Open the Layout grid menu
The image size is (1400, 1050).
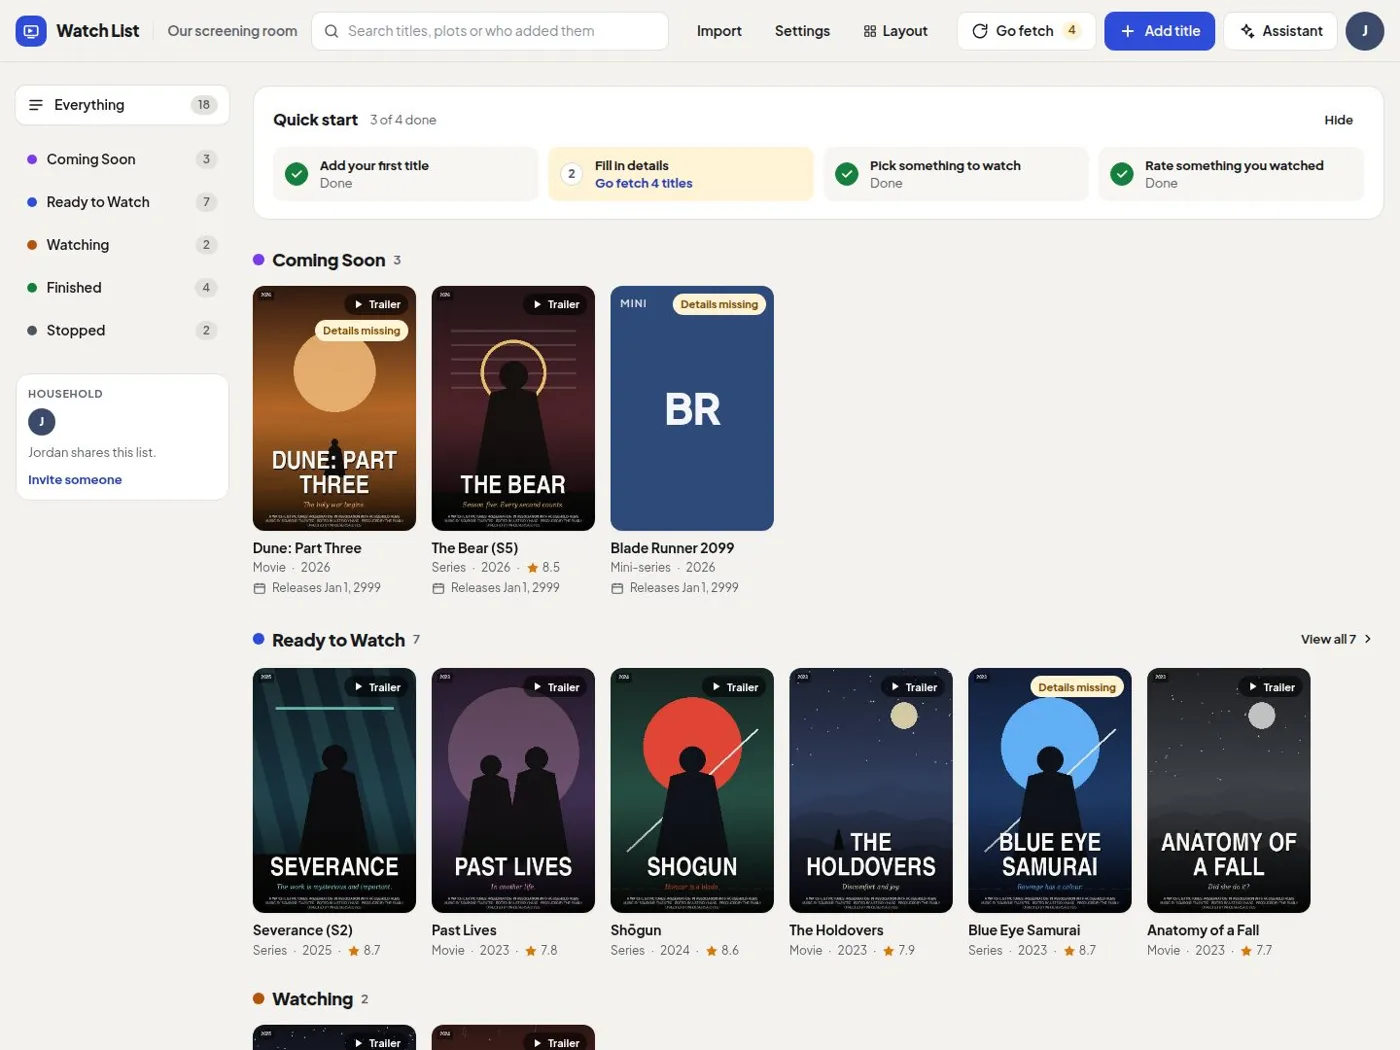pyautogui.click(x=896, y=31)
